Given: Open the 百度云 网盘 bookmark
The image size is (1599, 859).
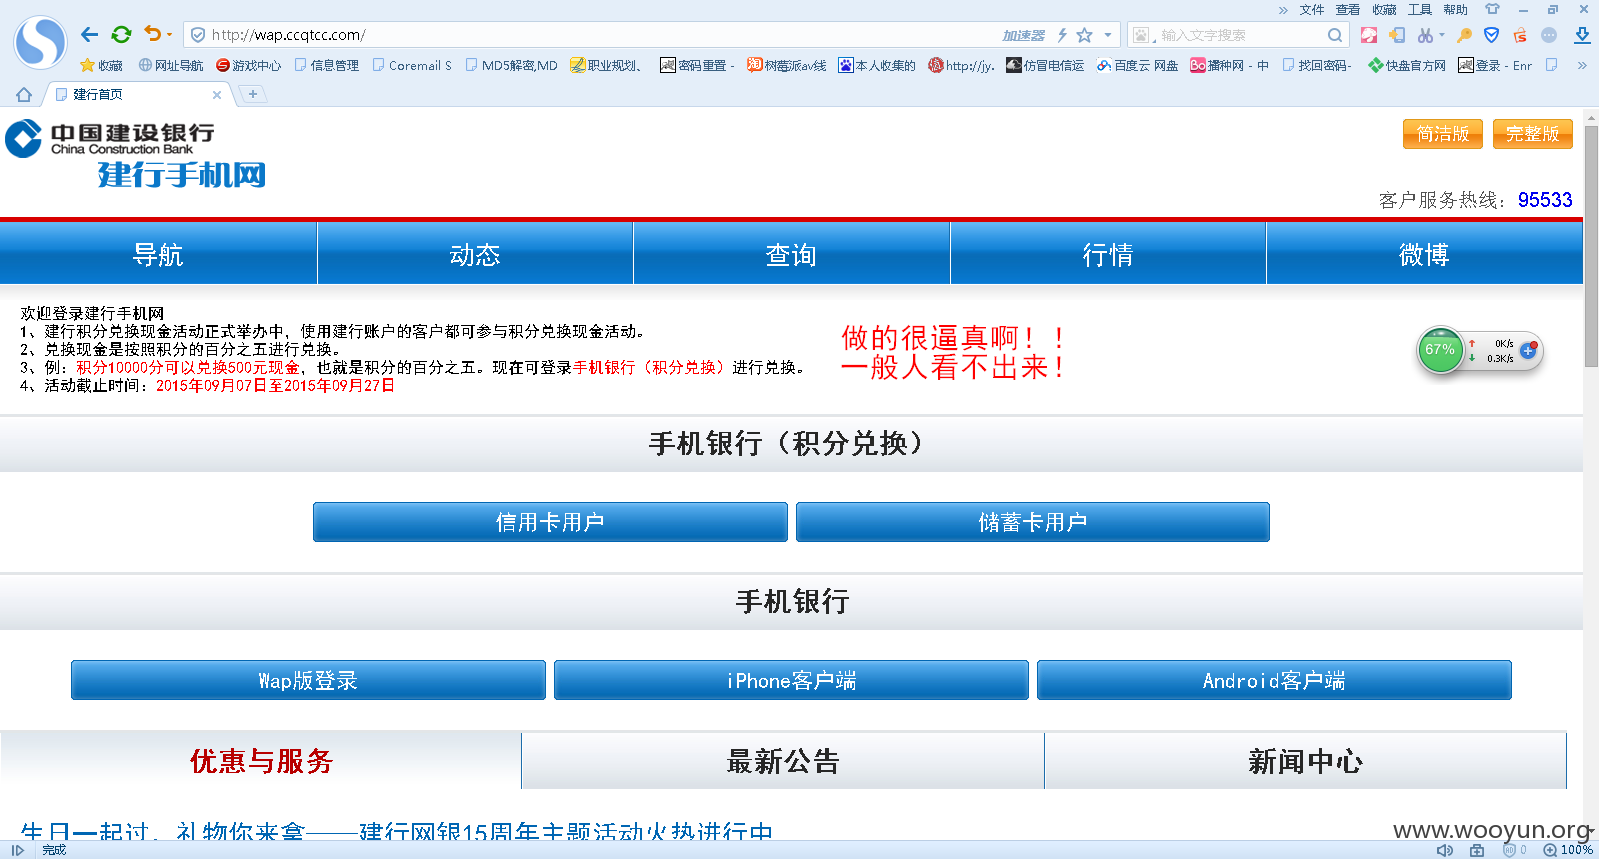Looking at the screenshot, I should pos(1137,65).
